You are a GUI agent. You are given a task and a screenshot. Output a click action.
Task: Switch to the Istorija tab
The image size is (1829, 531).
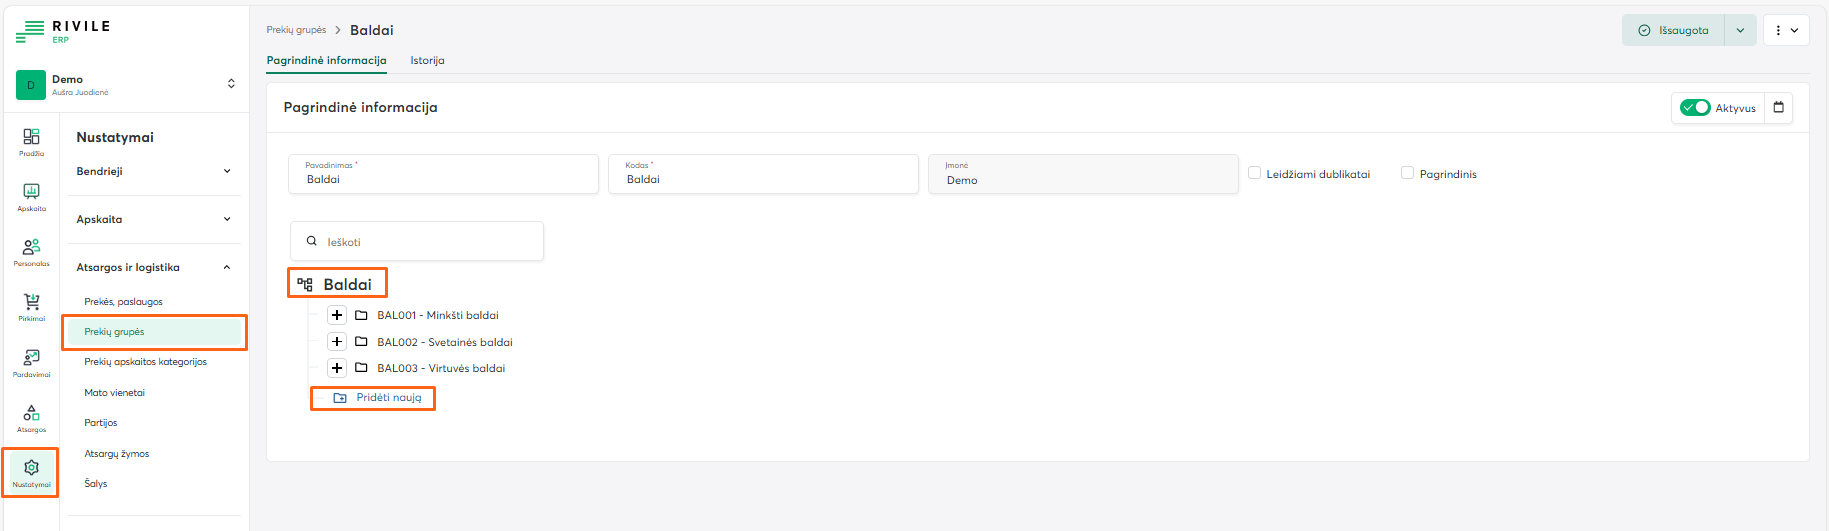tap(427, 61)
